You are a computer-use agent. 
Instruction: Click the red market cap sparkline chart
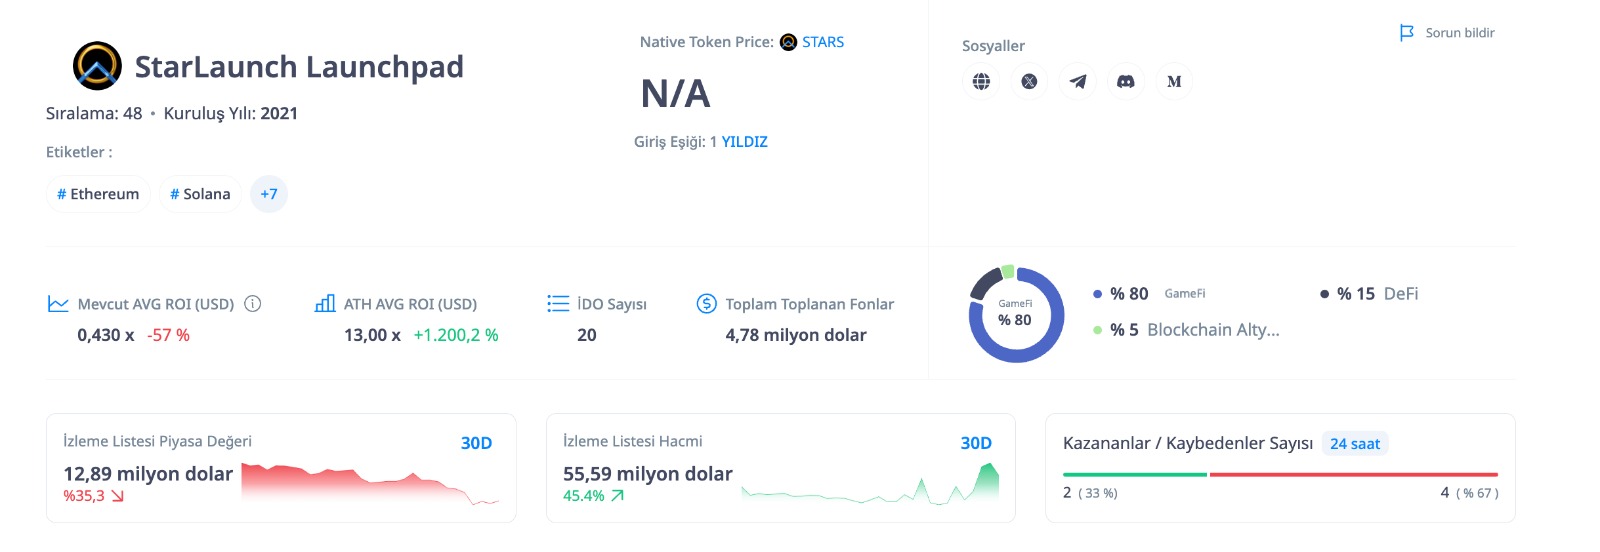click(370, 483)
